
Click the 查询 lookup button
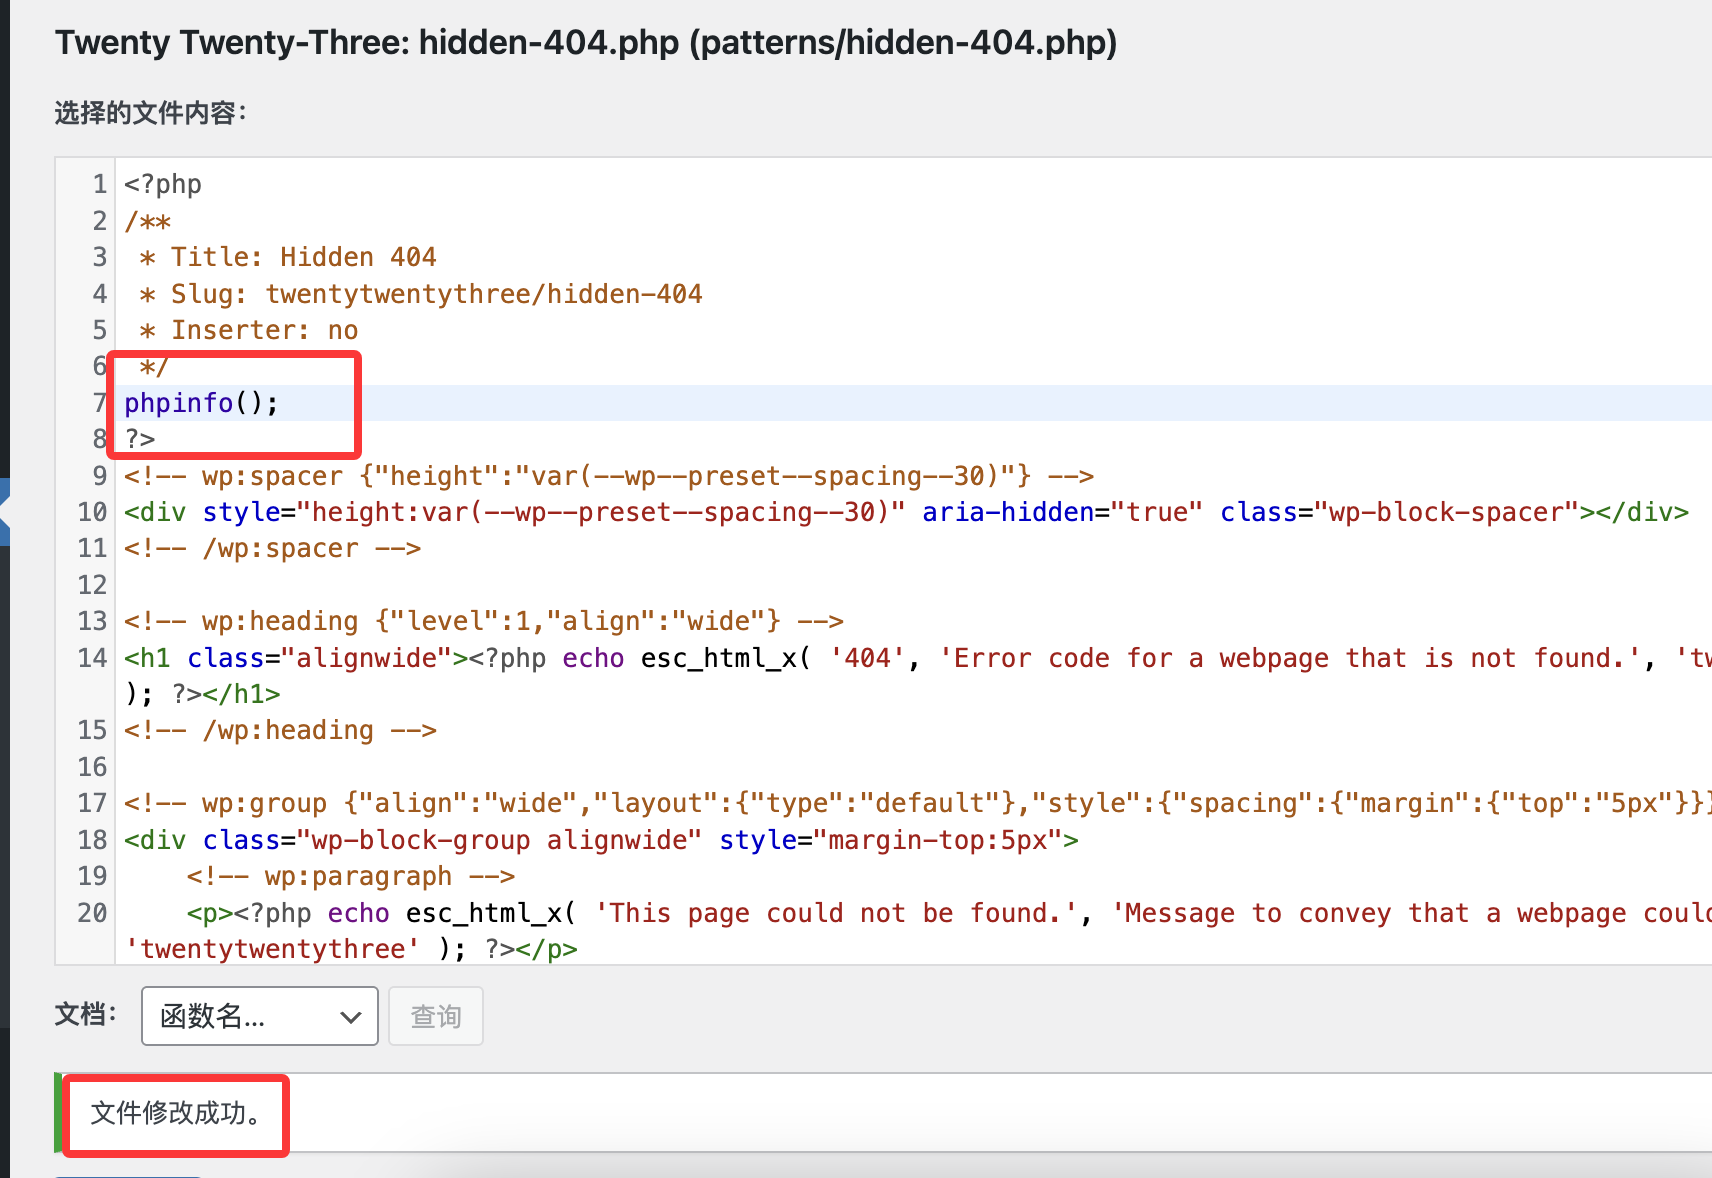(435, 1016)
